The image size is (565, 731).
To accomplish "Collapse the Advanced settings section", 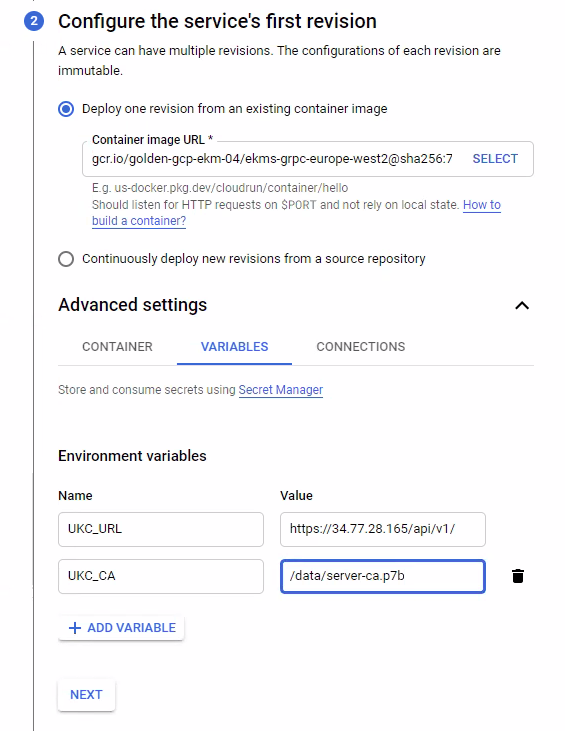I will (522, 305).
